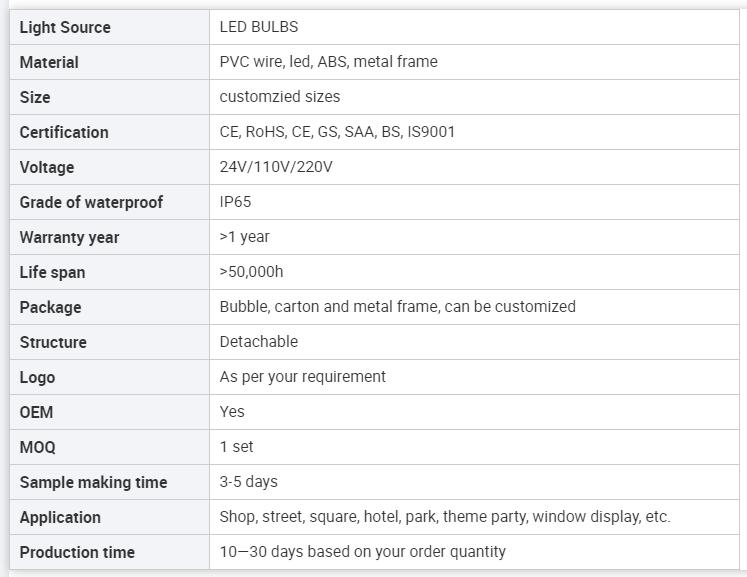This screenshot has width=747, height=577.
Task: Click the "Certification" row header
Action: 64,132
